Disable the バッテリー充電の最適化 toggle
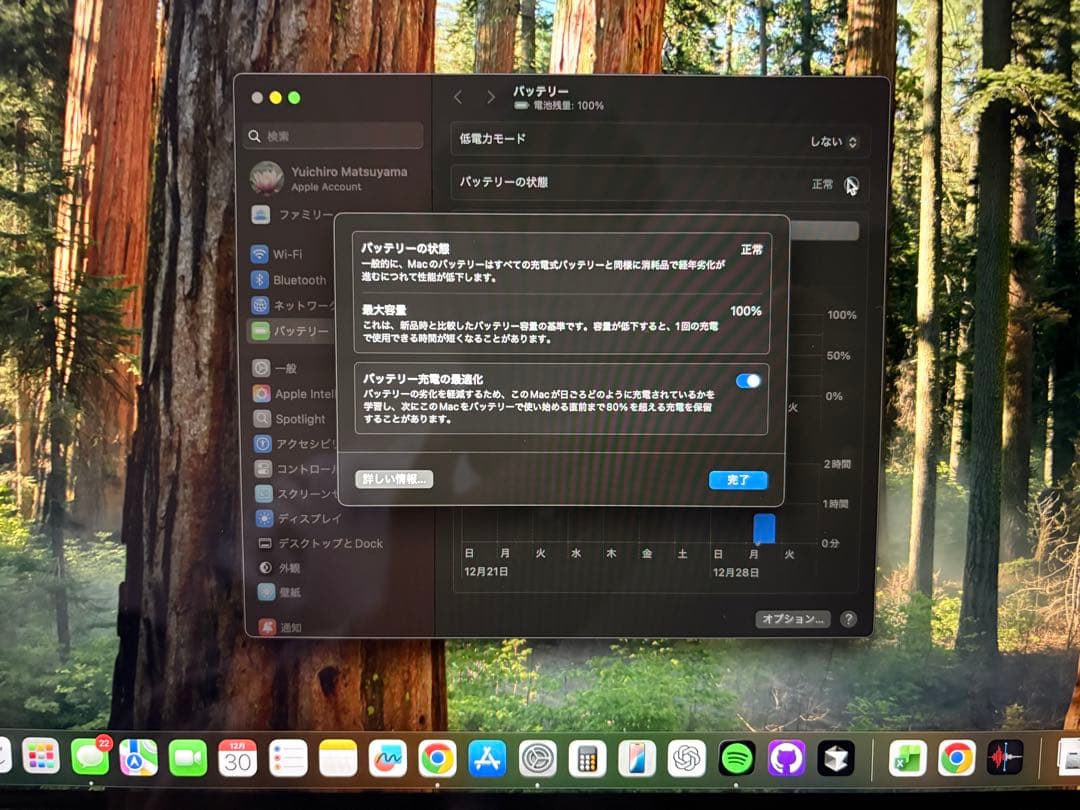Image resolution: width=1080 pixels, height=810 pixels. point(748,380)
